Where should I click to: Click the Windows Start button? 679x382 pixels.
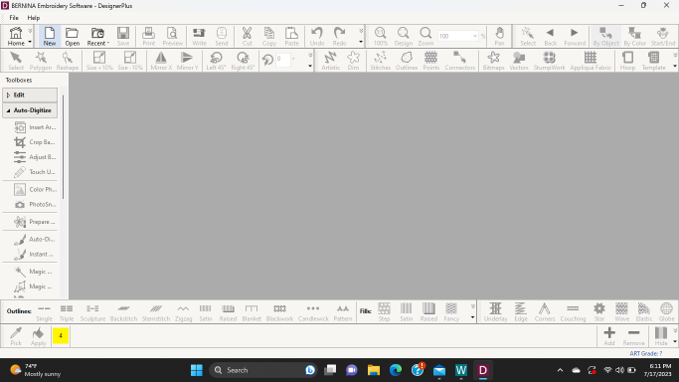click(x=197, y=370)
